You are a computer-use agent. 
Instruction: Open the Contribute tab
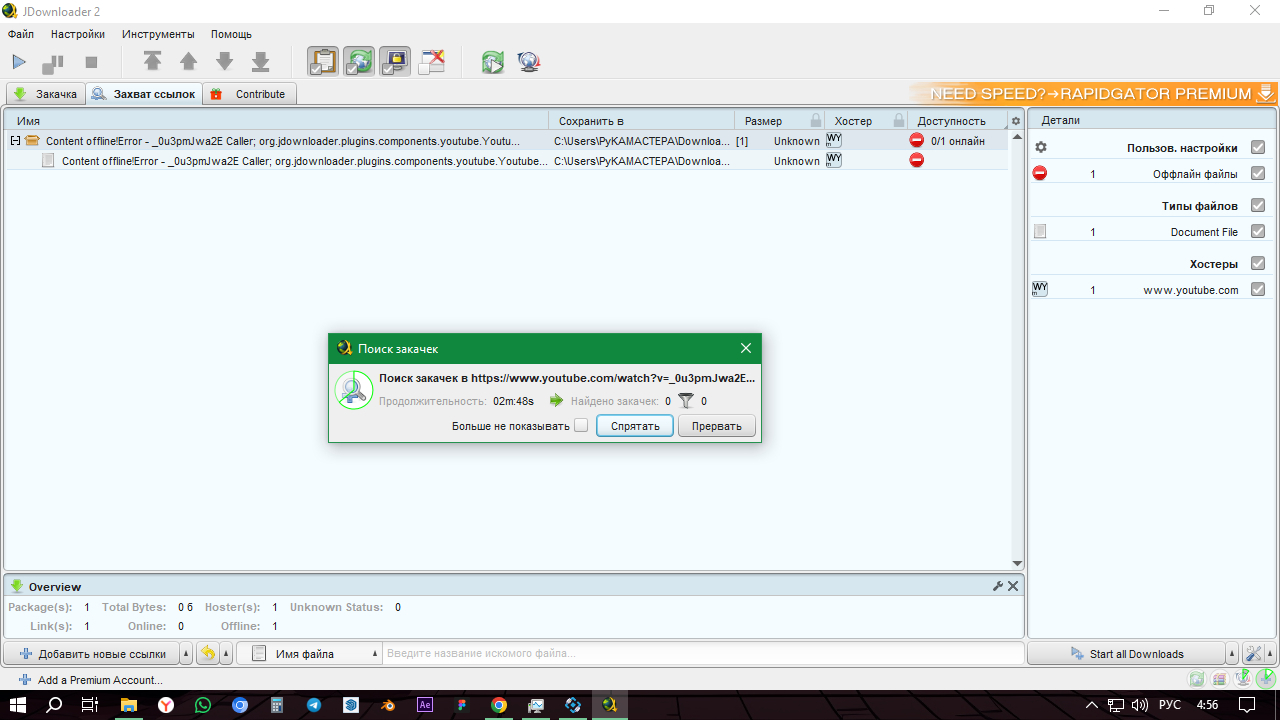coord(250,94)
